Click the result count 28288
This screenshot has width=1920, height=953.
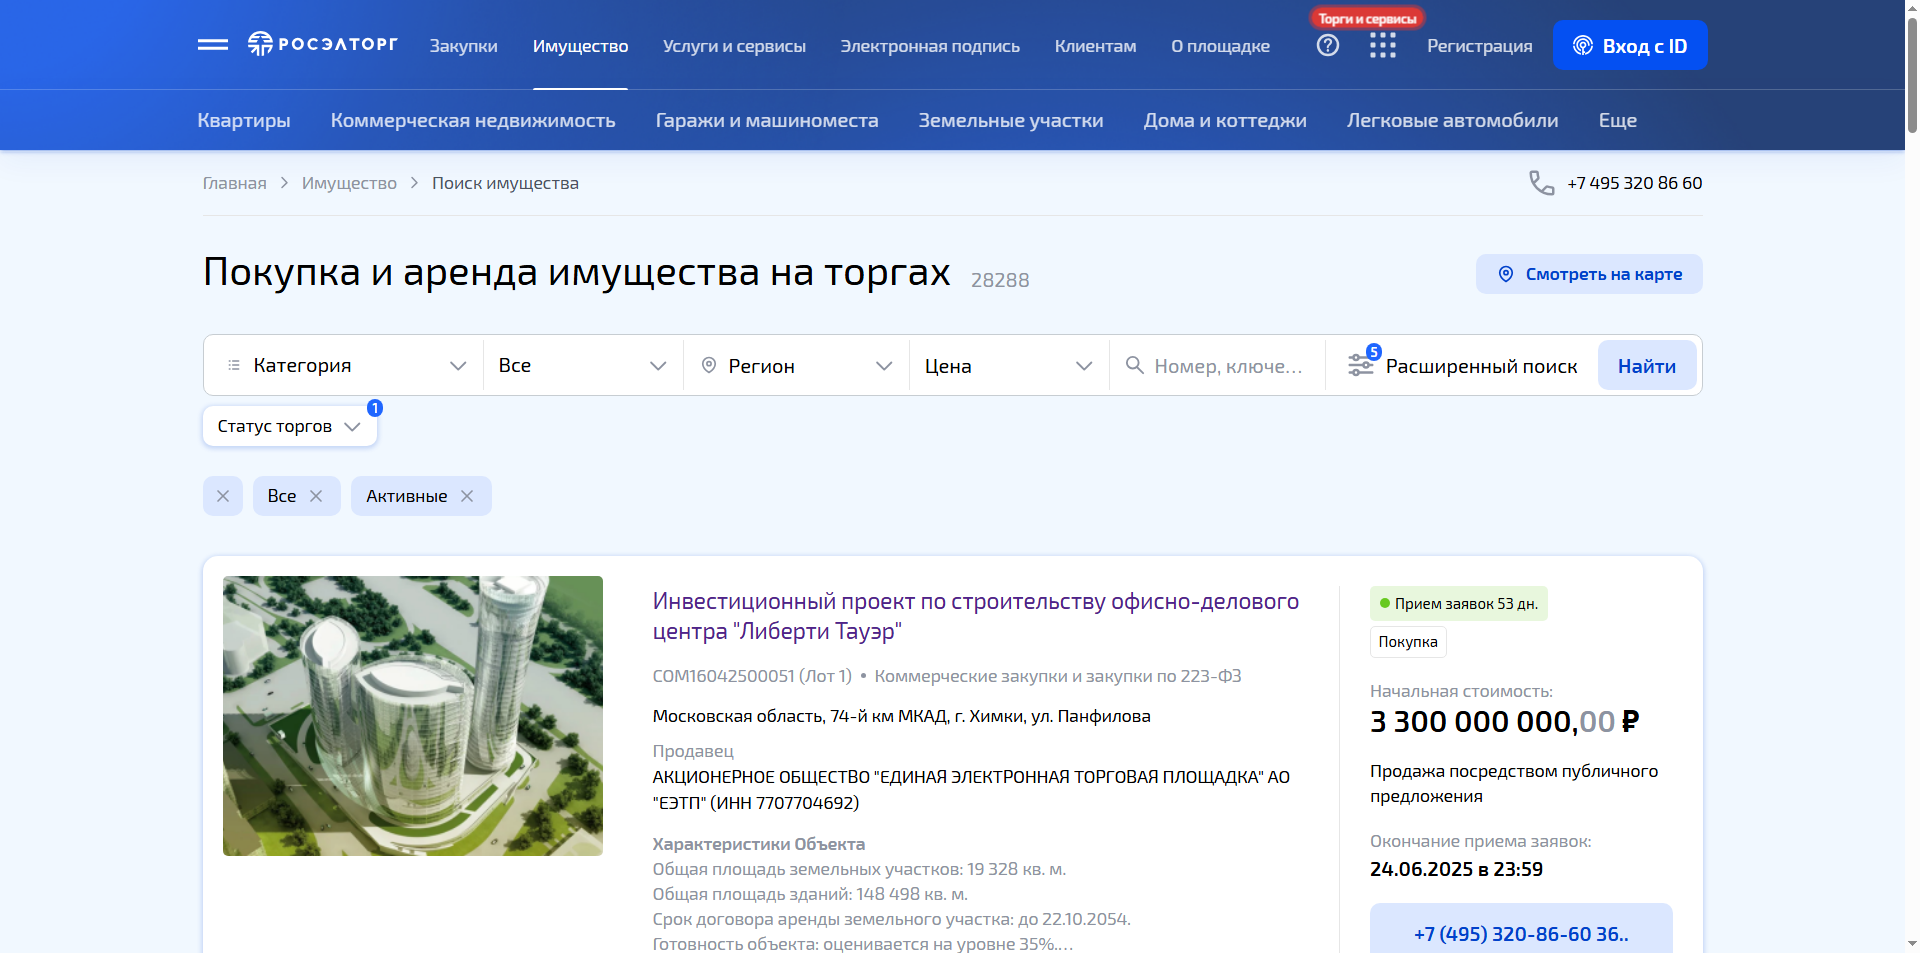pos(1000,280)
